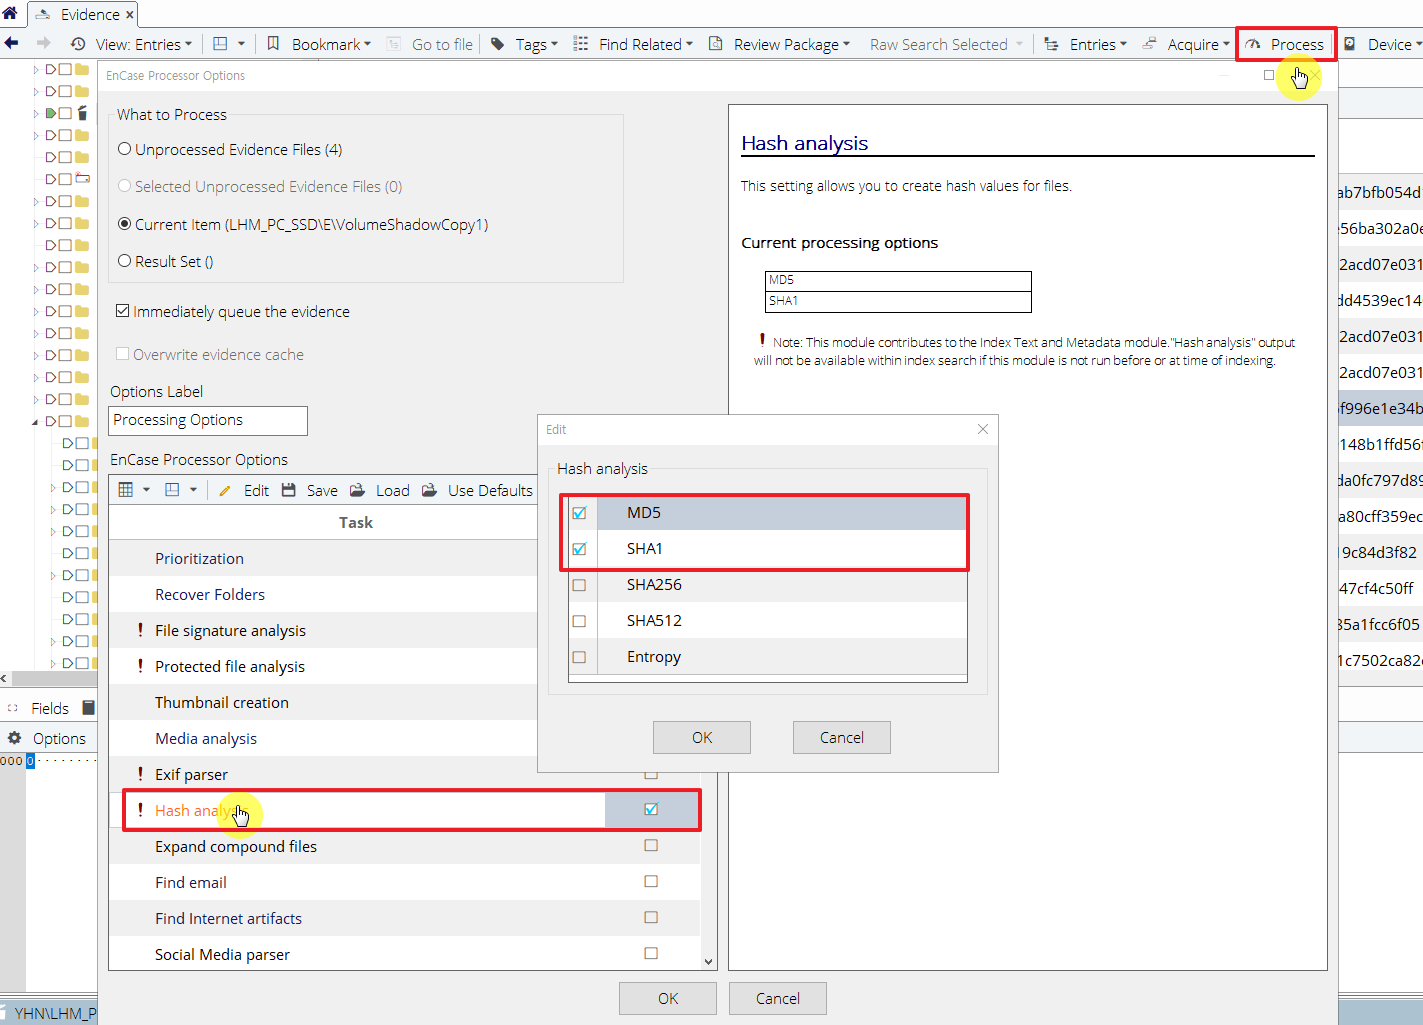Click the Find Related icon
1423x1025 pixels.
coord(581,44)
